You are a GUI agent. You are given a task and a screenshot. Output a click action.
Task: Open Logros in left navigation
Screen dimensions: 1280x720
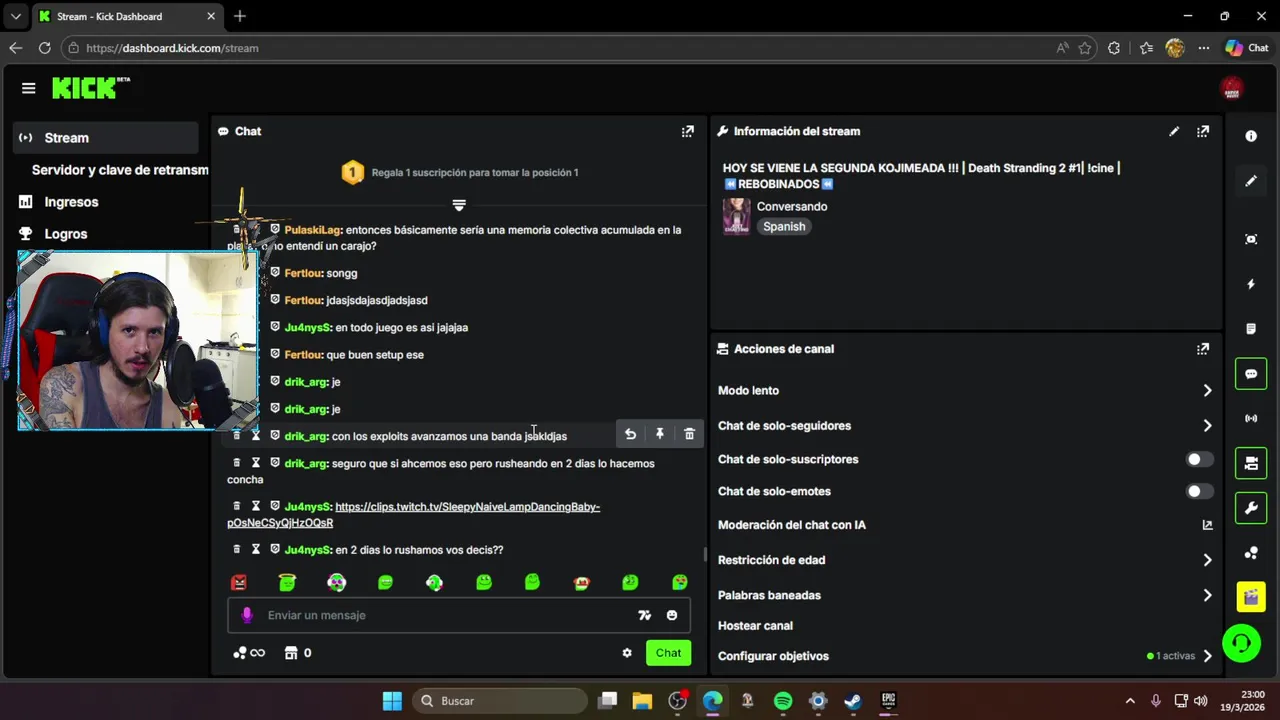point(65,234)
